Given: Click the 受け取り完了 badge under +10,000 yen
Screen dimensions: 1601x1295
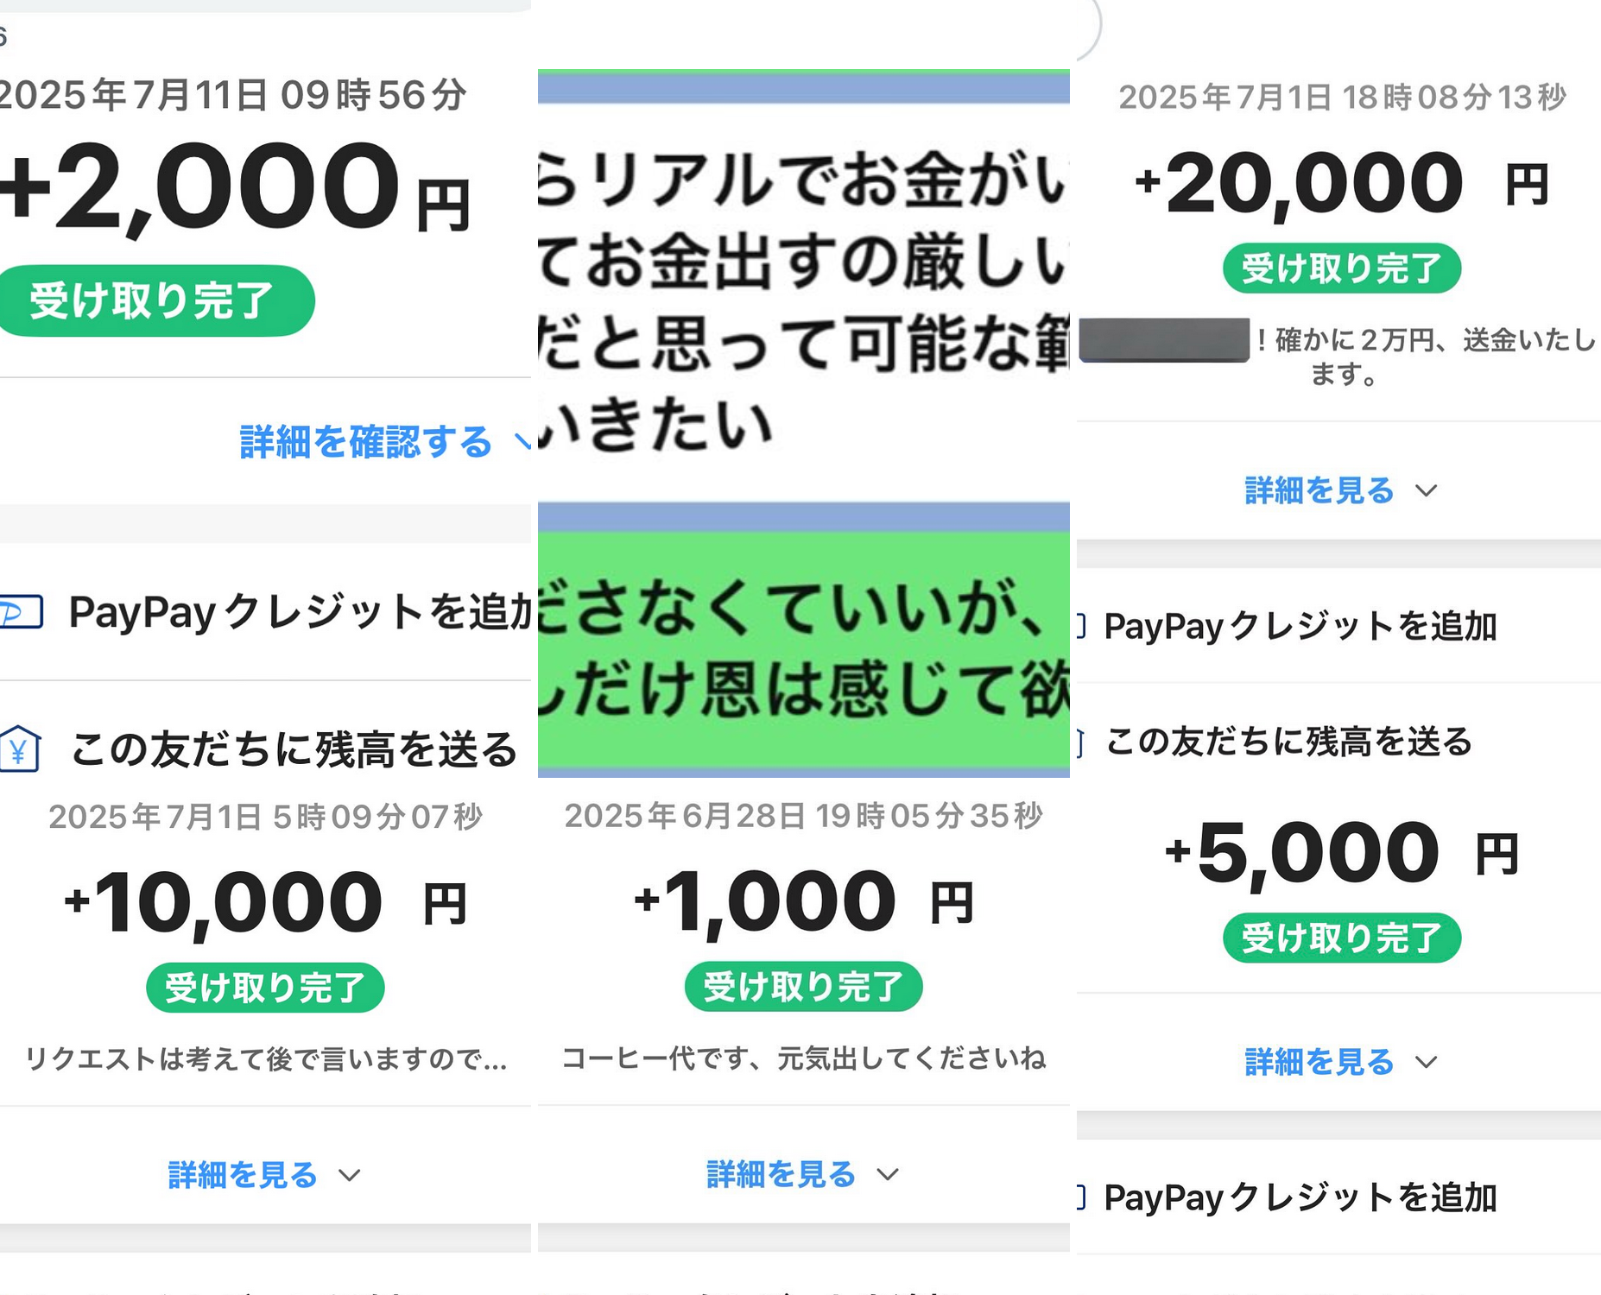Looking at the screenshot, I should coord(265,988).
